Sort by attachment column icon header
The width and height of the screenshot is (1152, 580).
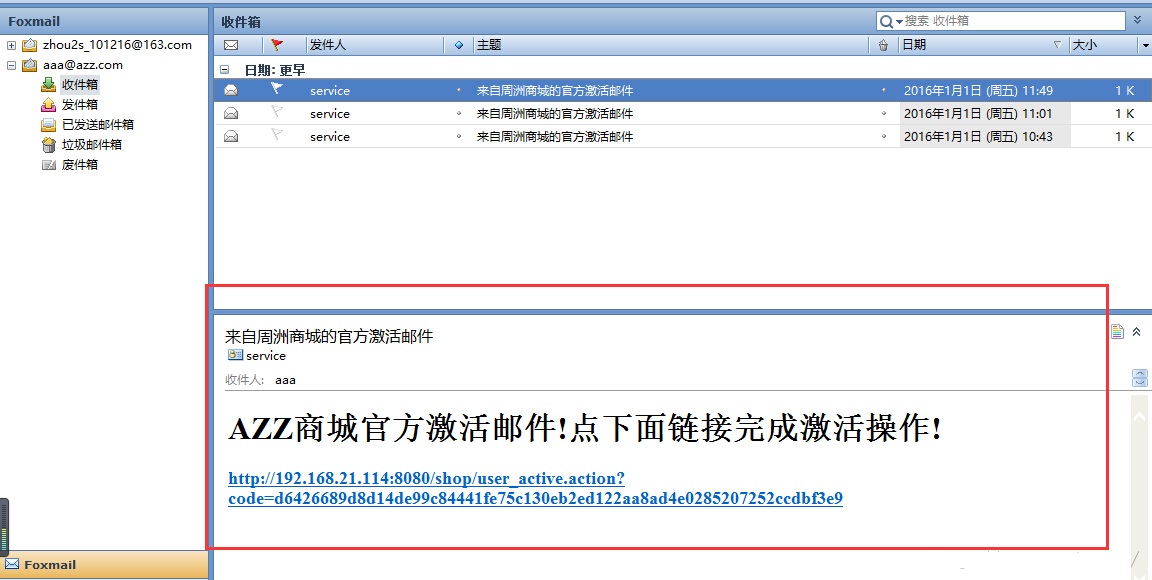tap(883, 46)
